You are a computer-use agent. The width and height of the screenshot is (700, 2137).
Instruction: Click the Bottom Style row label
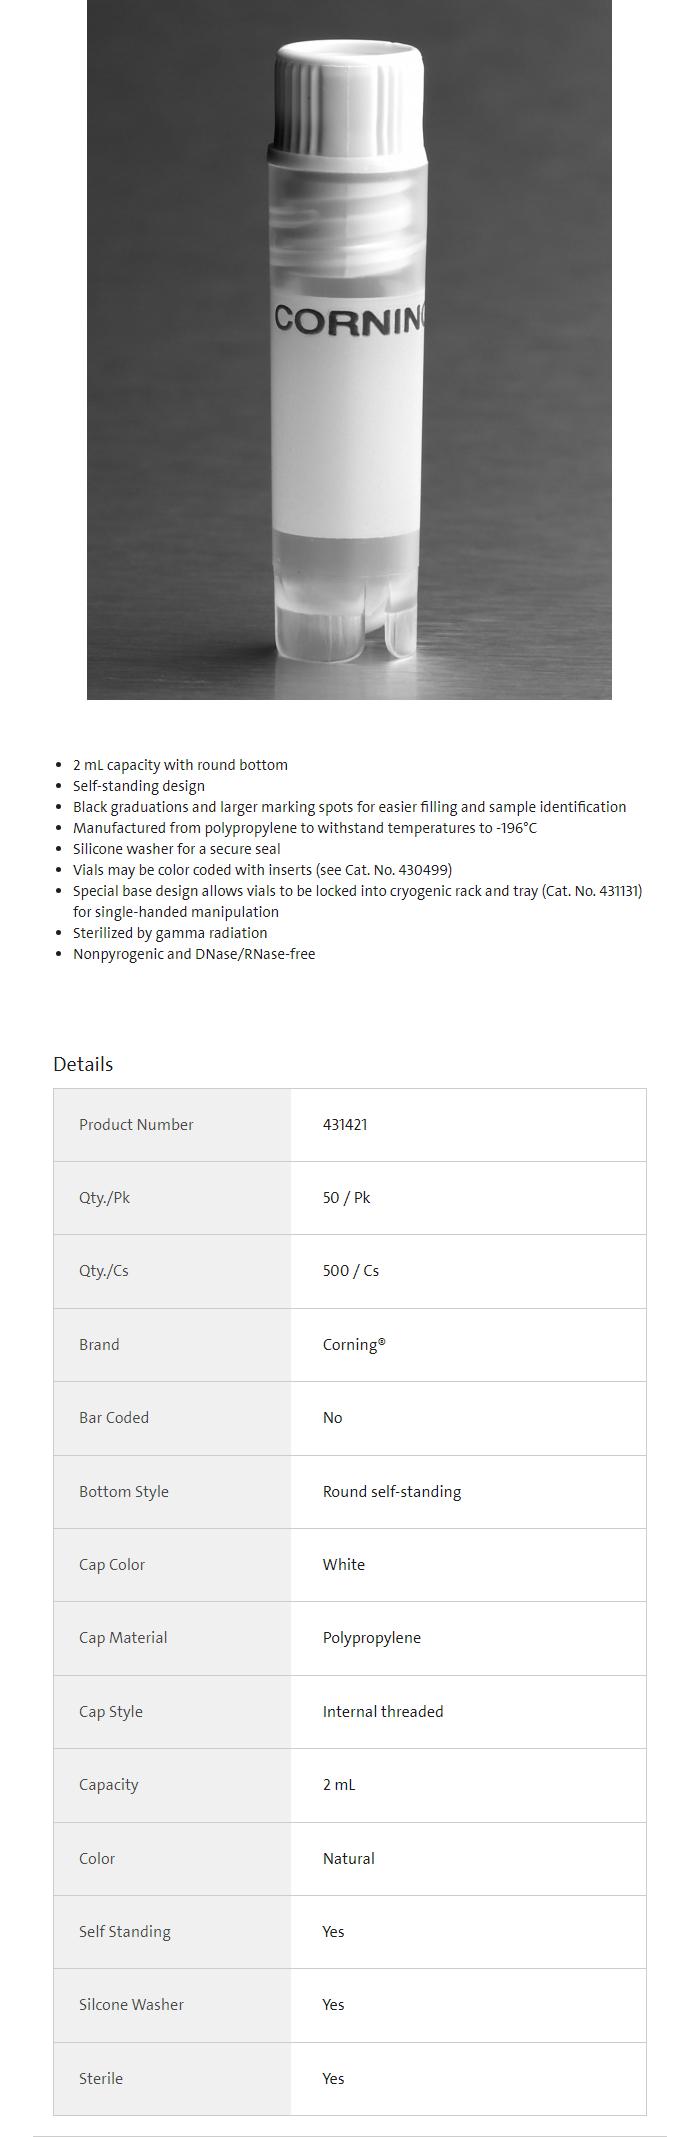click(x=124, y=1491)
